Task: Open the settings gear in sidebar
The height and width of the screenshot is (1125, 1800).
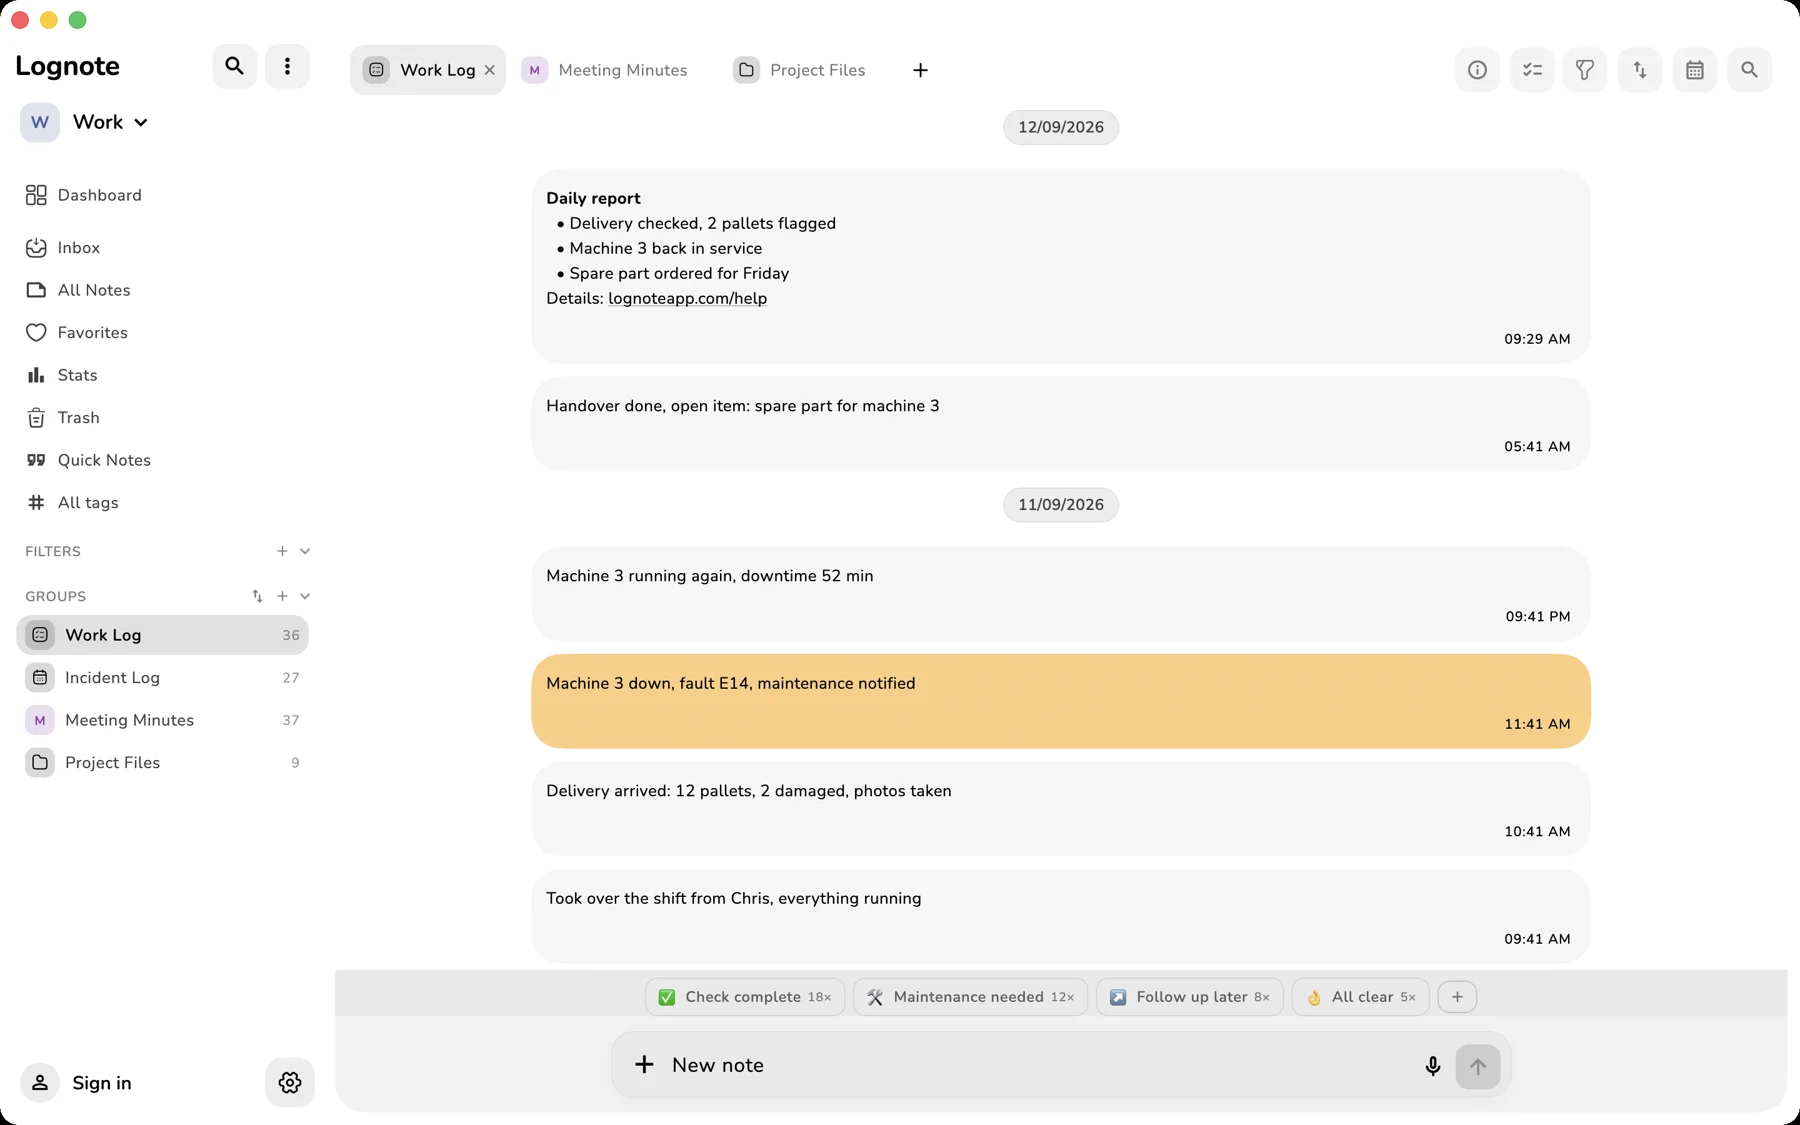Action: pyautogui.click(x=290, y=1083)
